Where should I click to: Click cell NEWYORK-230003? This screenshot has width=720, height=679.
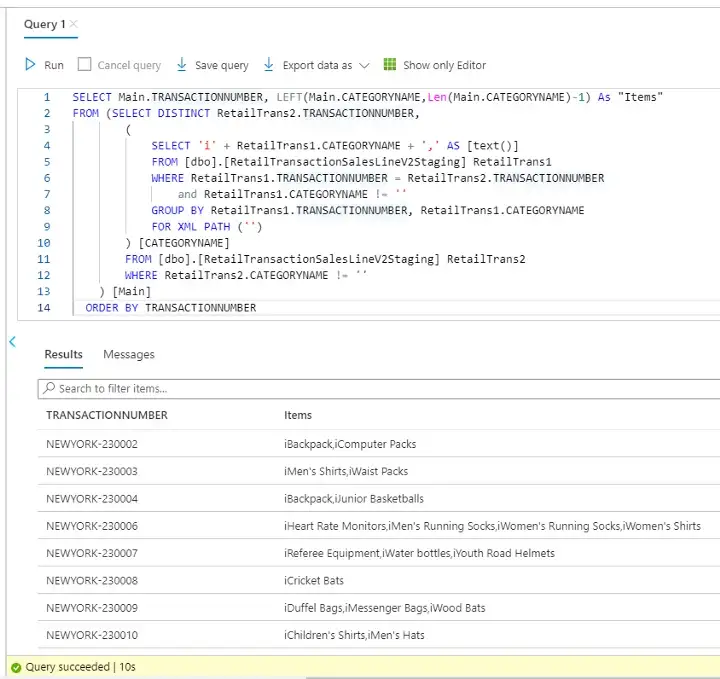[x=92, y=471]
